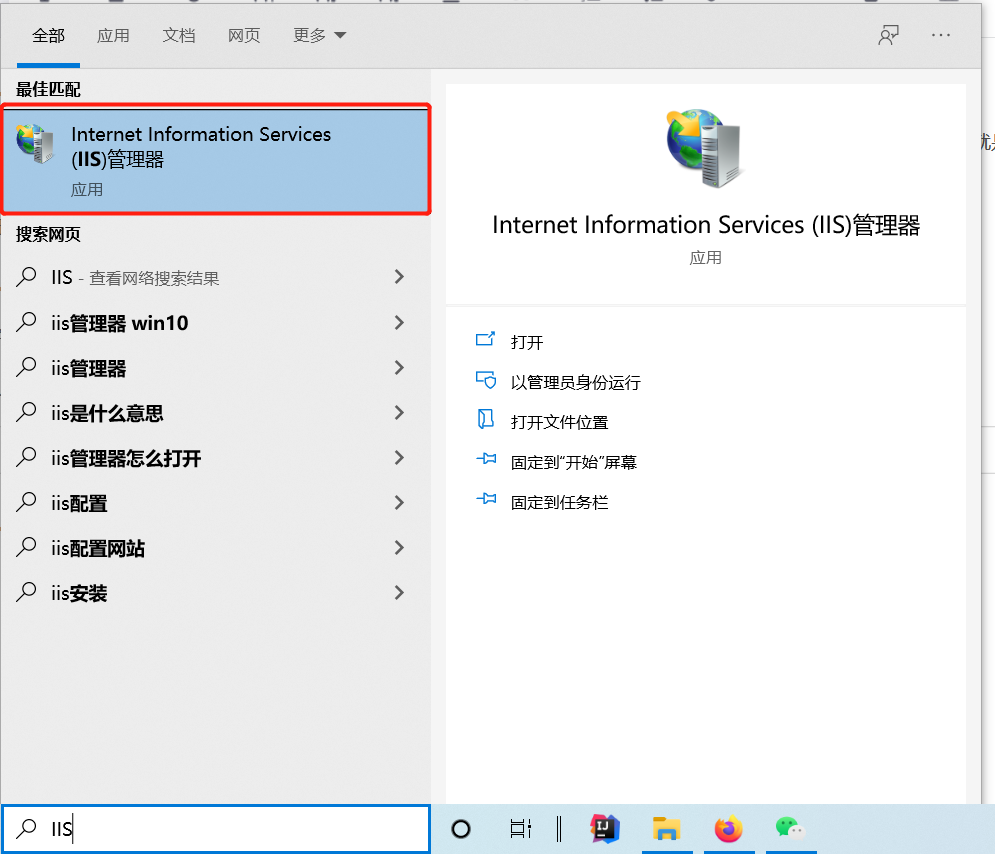
Task: Expand the chevron for iis安装
Action: (399, 593)
